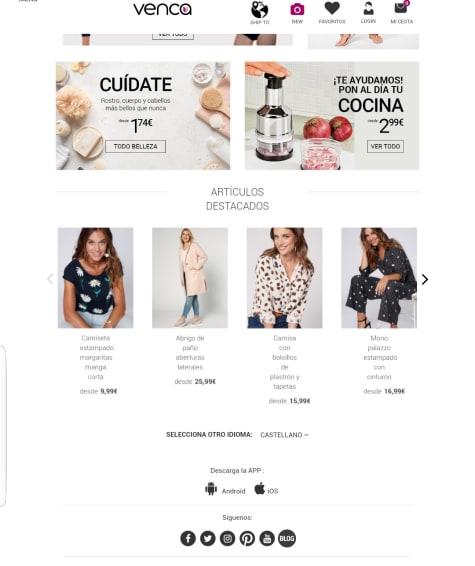Image resolution: width=475 pixels, height=566 pixels.
Task: Open Favoritos heart icon
Action: pos(332,8)
